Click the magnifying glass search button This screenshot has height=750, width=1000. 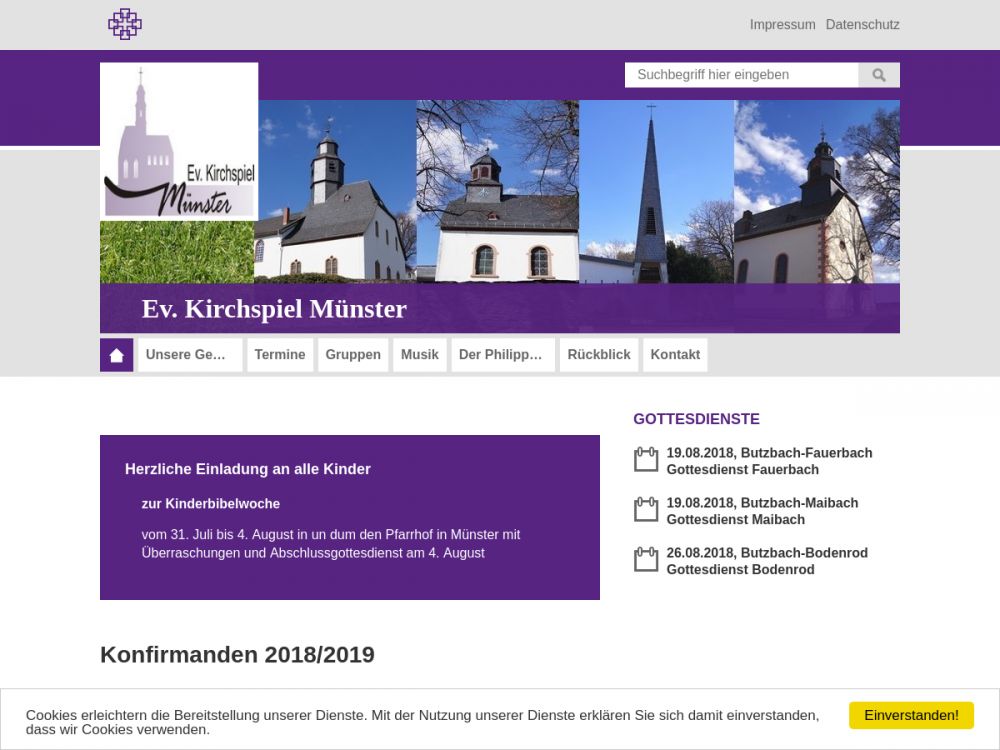tap(879, 75)
